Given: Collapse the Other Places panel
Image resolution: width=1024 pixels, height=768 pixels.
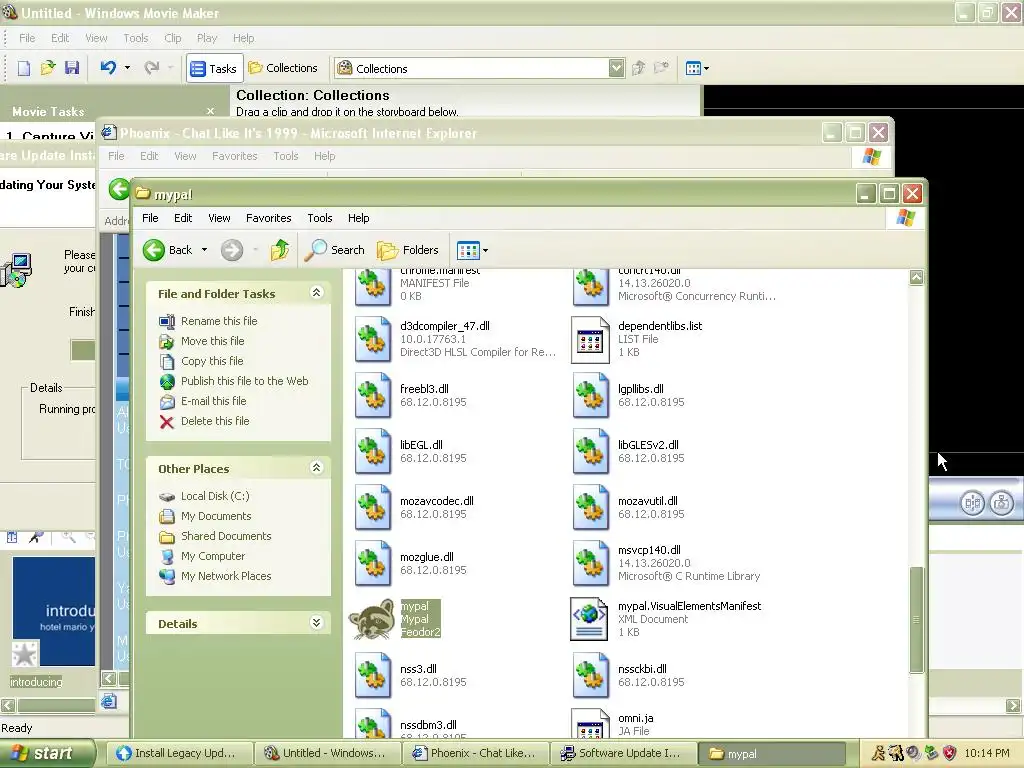Looking at the screenshot, I should click(316, 468).
